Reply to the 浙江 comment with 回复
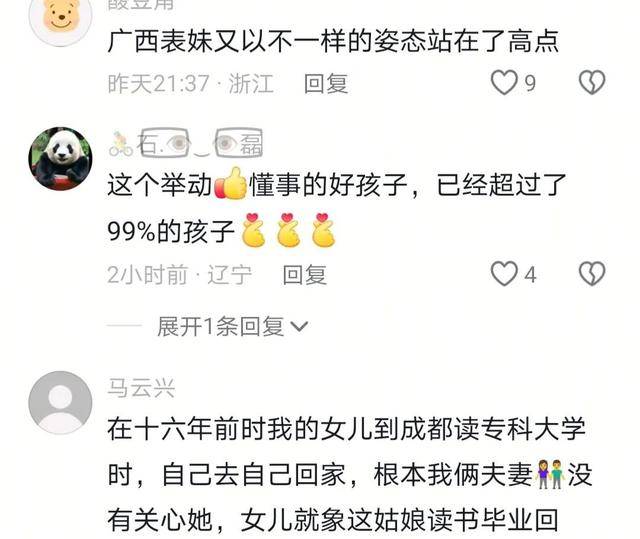This screenshot has width=640, height=539. pos(326,84)
